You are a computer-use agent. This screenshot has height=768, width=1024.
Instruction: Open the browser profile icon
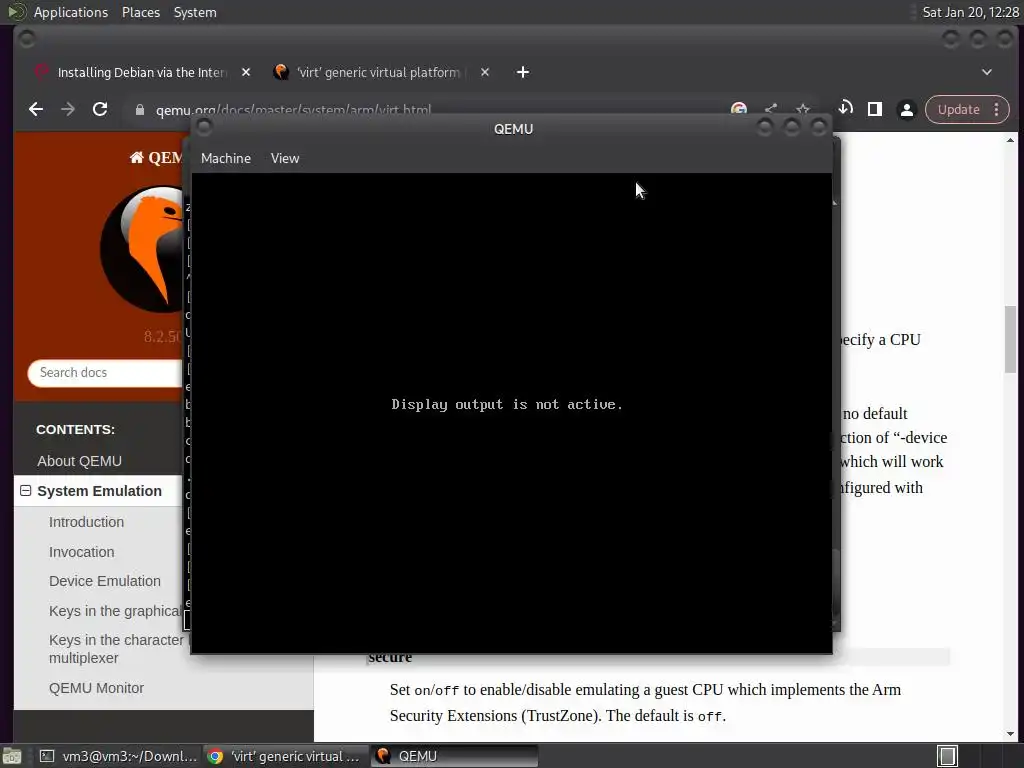(906, 110)
